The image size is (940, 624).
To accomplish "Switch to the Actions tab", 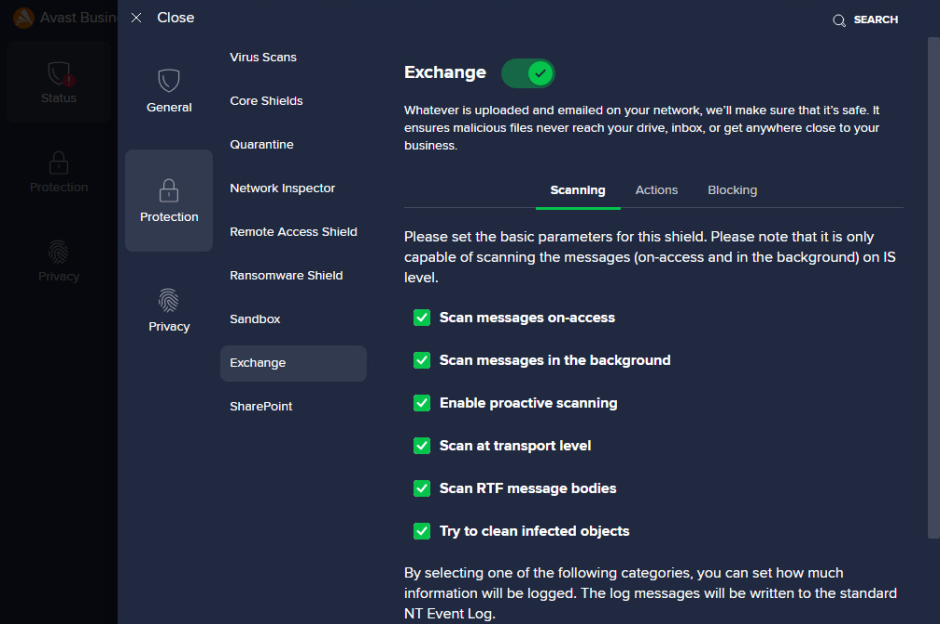I will [x=656, y=190].
